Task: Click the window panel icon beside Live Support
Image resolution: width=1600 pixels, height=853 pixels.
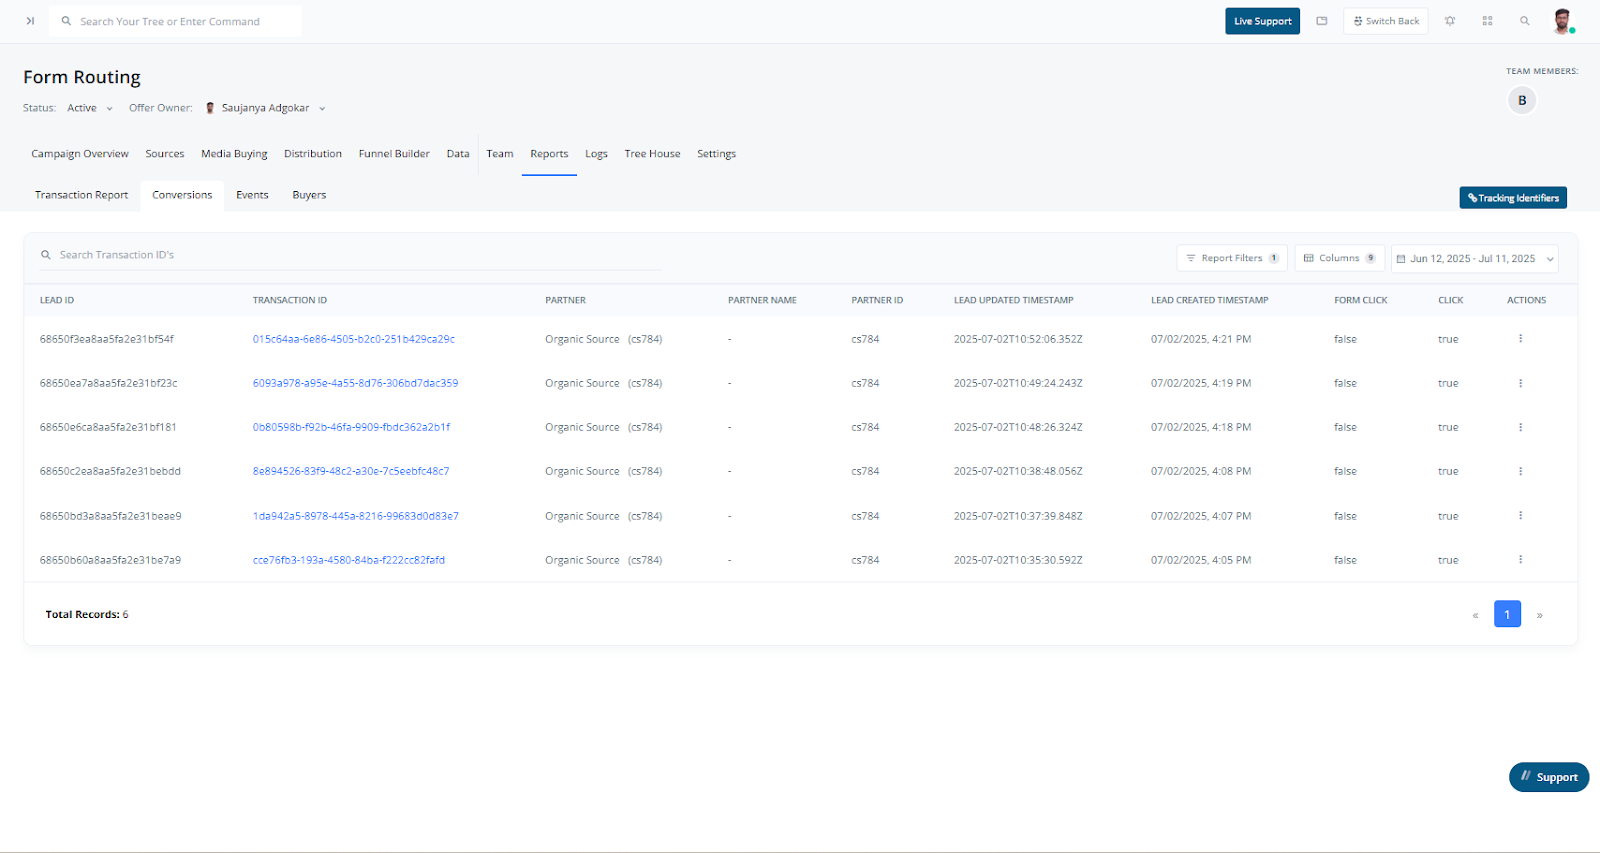Action: tap(1322, 21)
